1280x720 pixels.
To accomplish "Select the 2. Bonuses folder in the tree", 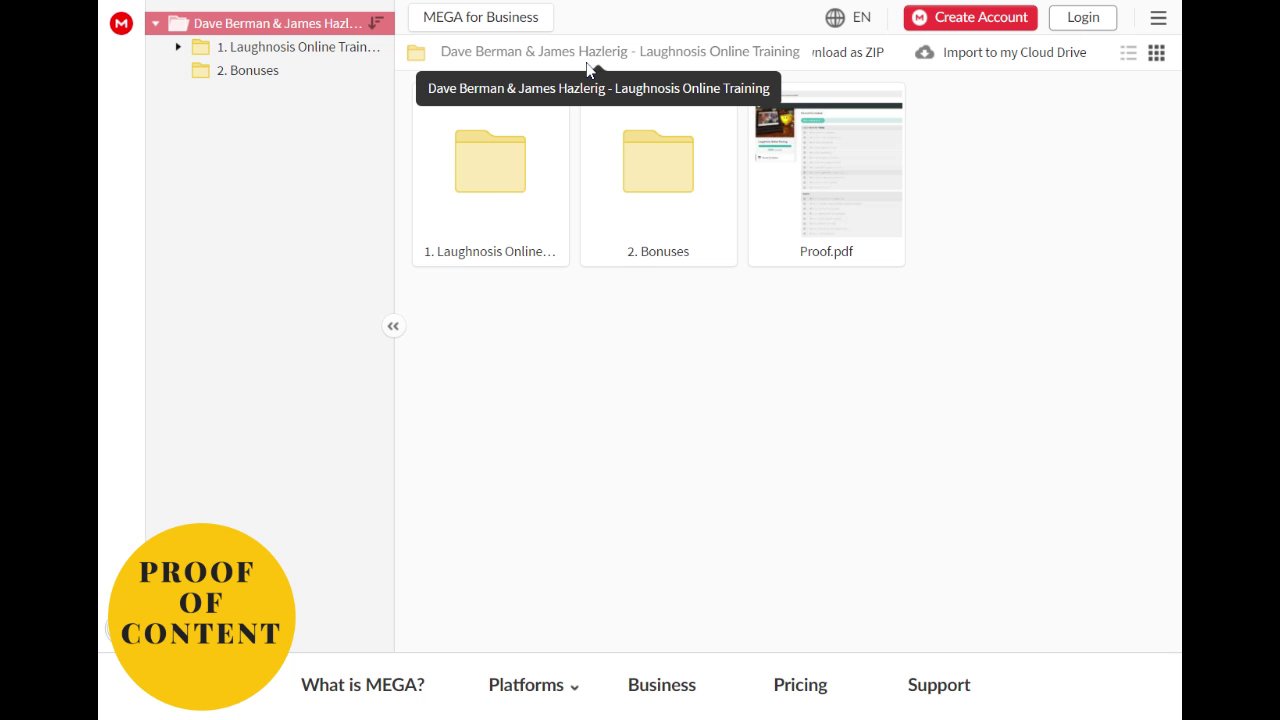I will pos(247,70).
